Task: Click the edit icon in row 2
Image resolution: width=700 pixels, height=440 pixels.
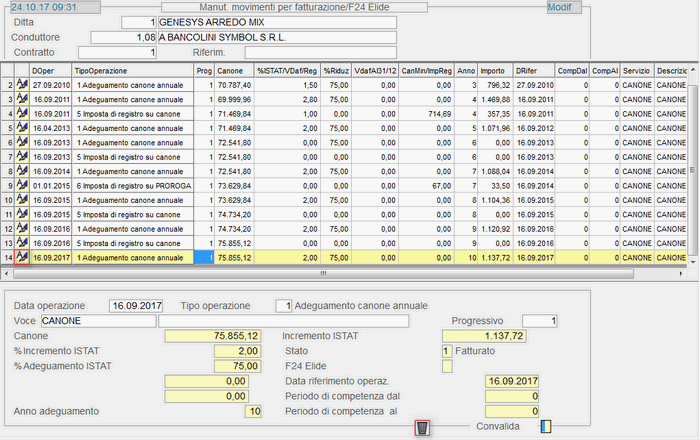Action: [22, 84]
